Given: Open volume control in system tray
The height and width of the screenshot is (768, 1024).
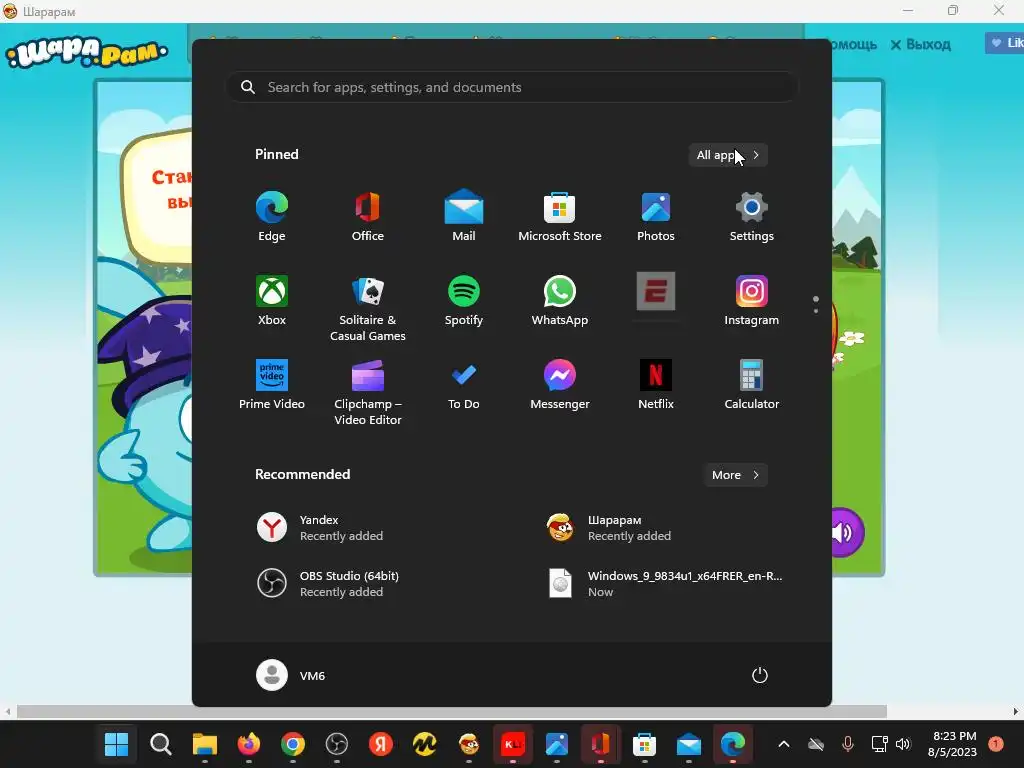Looking at the screenshot, I should 903,744.
